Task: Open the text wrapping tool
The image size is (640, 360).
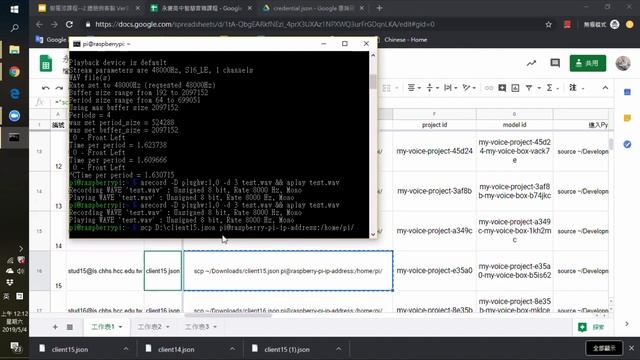Action: (448, 87)
